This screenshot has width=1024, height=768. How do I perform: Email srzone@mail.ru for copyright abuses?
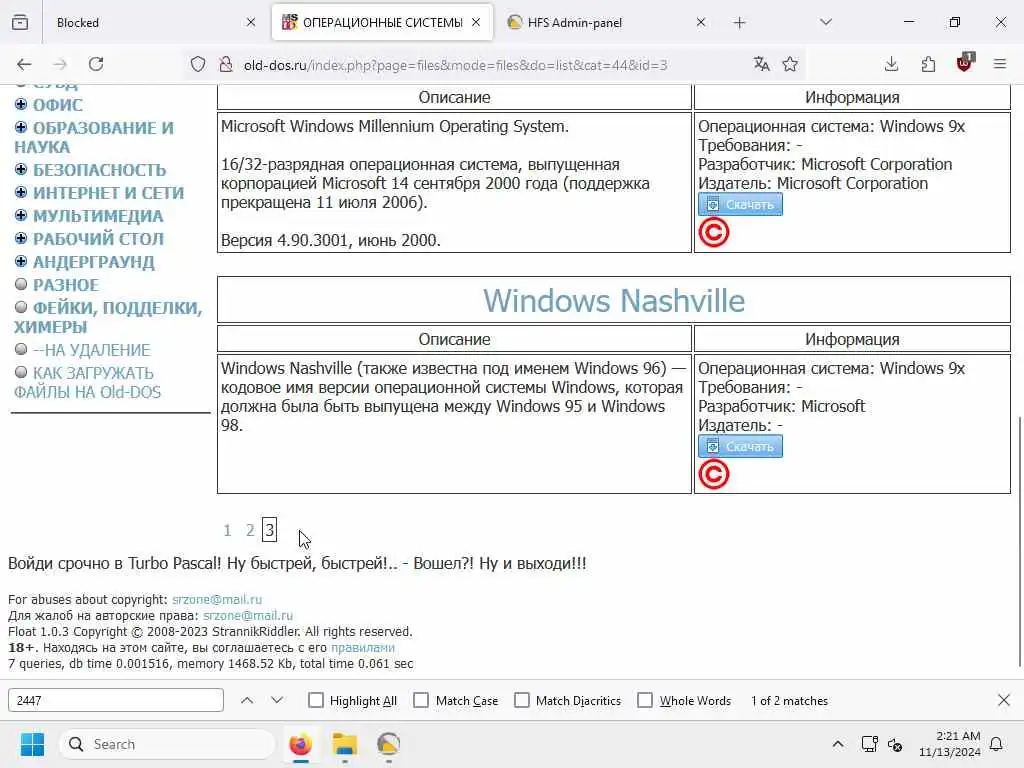[217, 600]
